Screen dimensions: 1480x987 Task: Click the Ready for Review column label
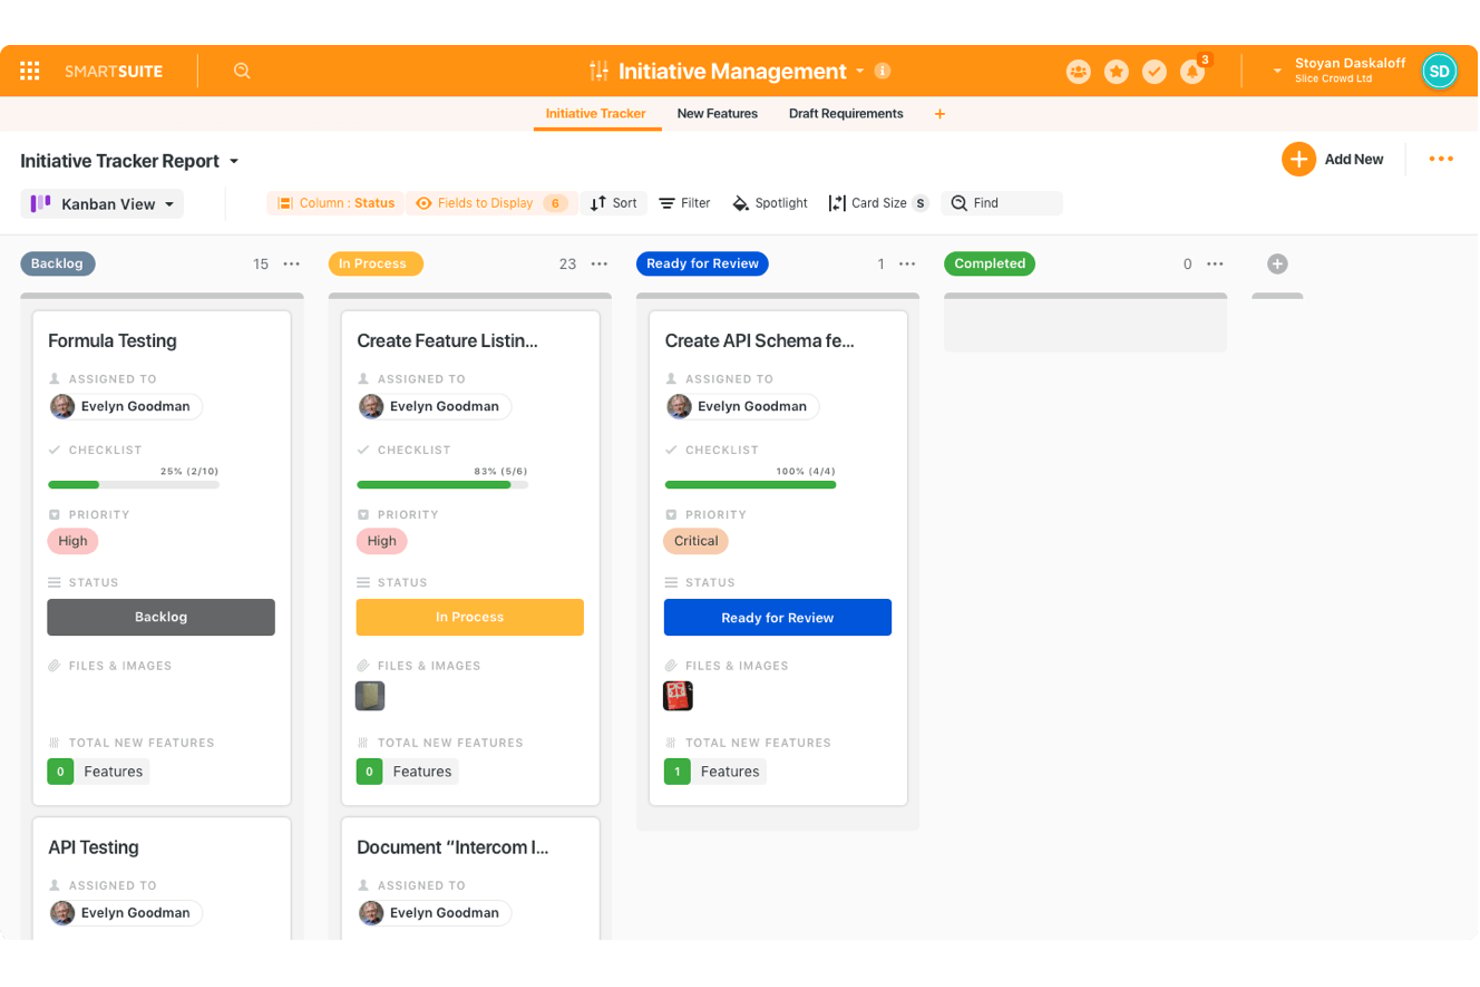(x=702, y=264)
